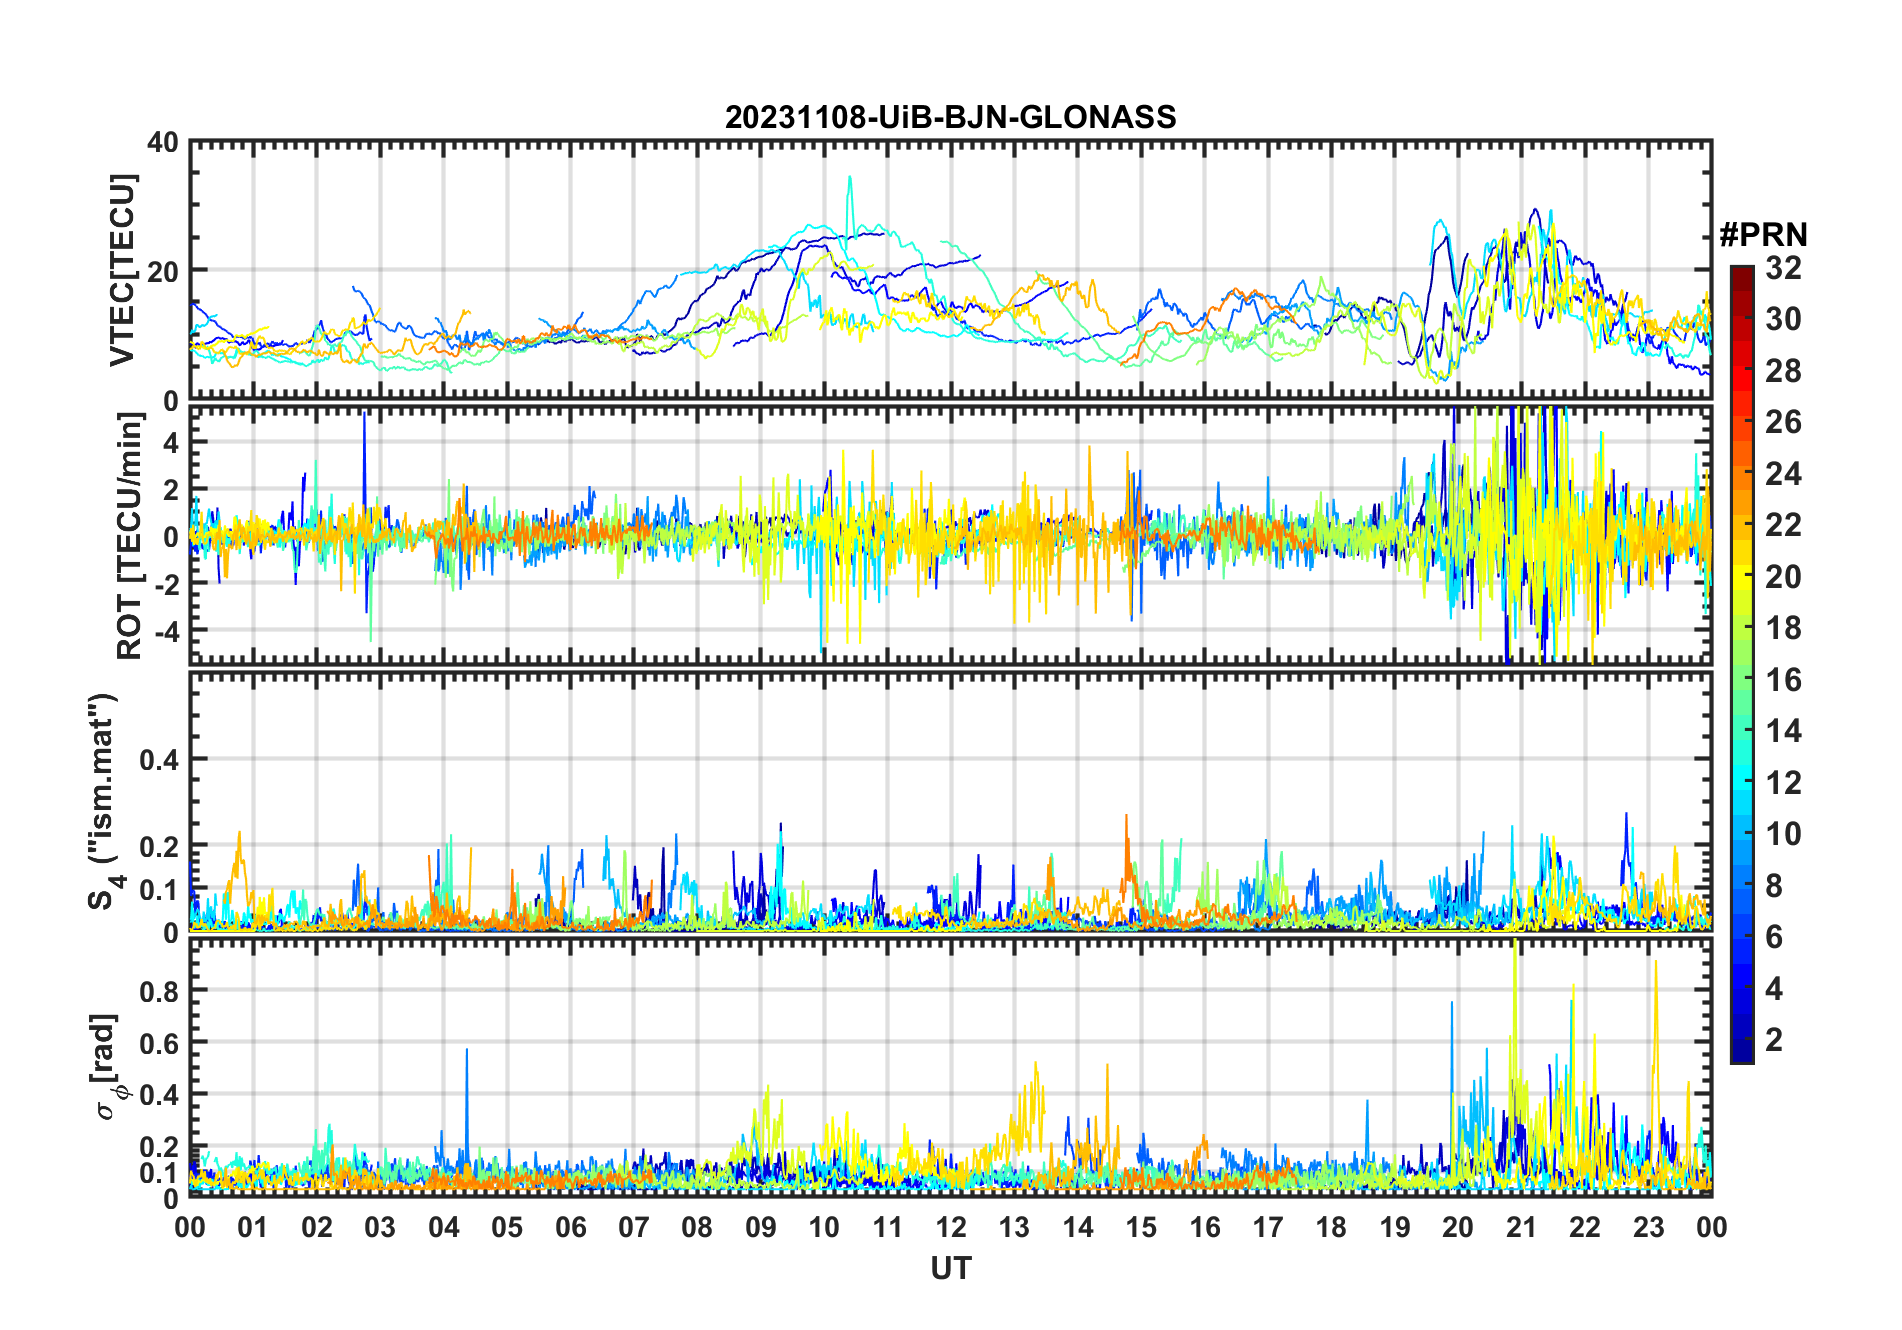Click the 0.8 tick on sigma-phi axis

[x=160, y=991]
